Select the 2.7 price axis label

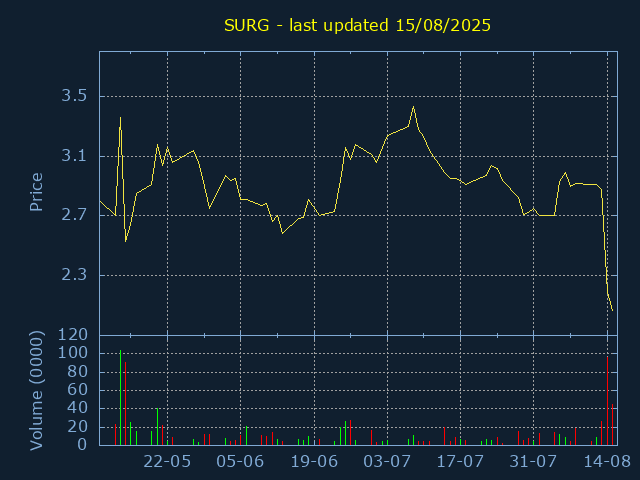(74, 215)
